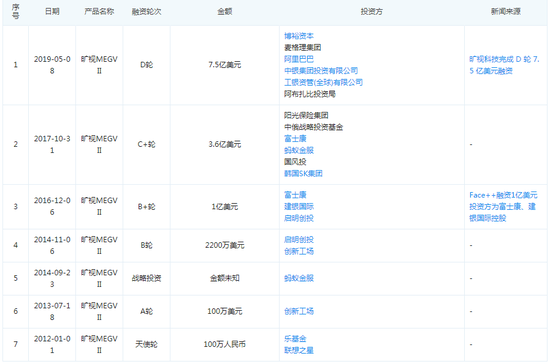Image resolution: width=550 pixels, height=364 pixels.
Task: Select the 产品名称 column header
Action: (x=99, y=12)
